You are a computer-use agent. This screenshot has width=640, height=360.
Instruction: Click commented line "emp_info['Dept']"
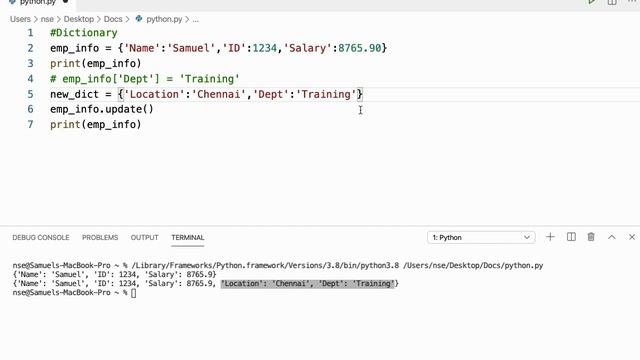[x=145, y=79]
